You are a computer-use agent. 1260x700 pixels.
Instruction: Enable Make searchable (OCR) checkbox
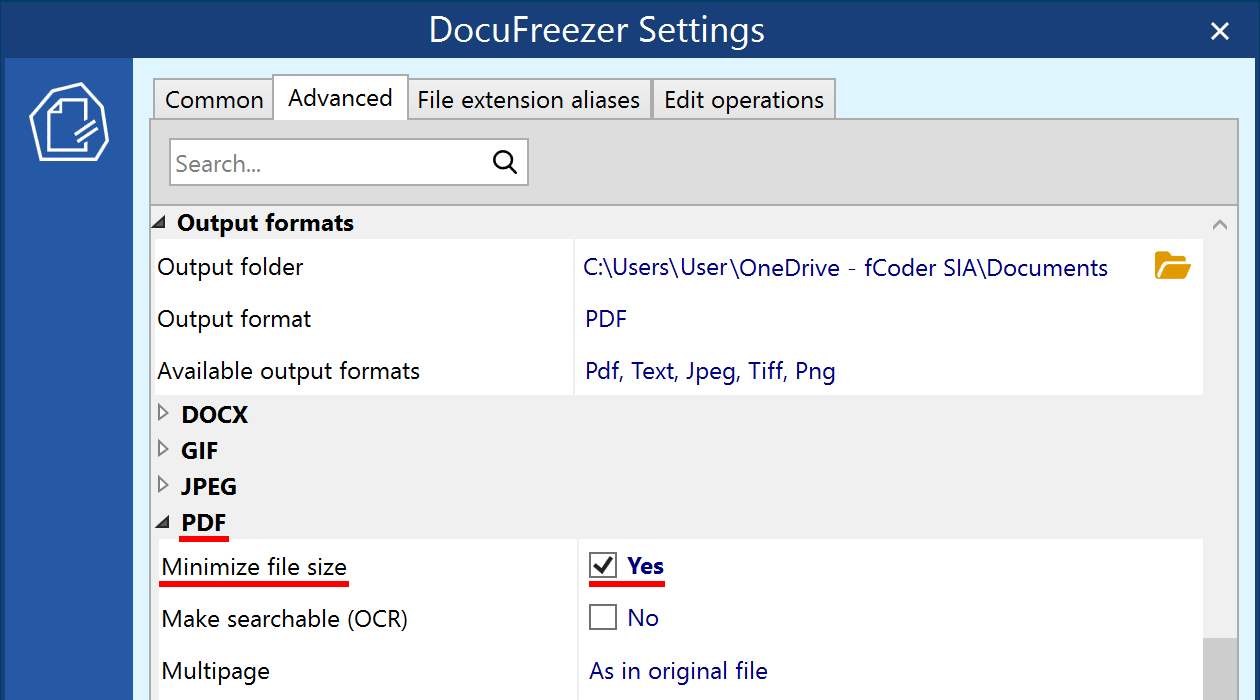coord(603,618)
